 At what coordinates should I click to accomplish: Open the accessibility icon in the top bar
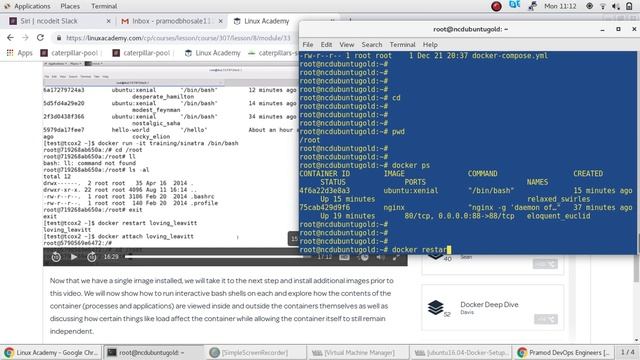pyautogui.click(x=589, y=6)
